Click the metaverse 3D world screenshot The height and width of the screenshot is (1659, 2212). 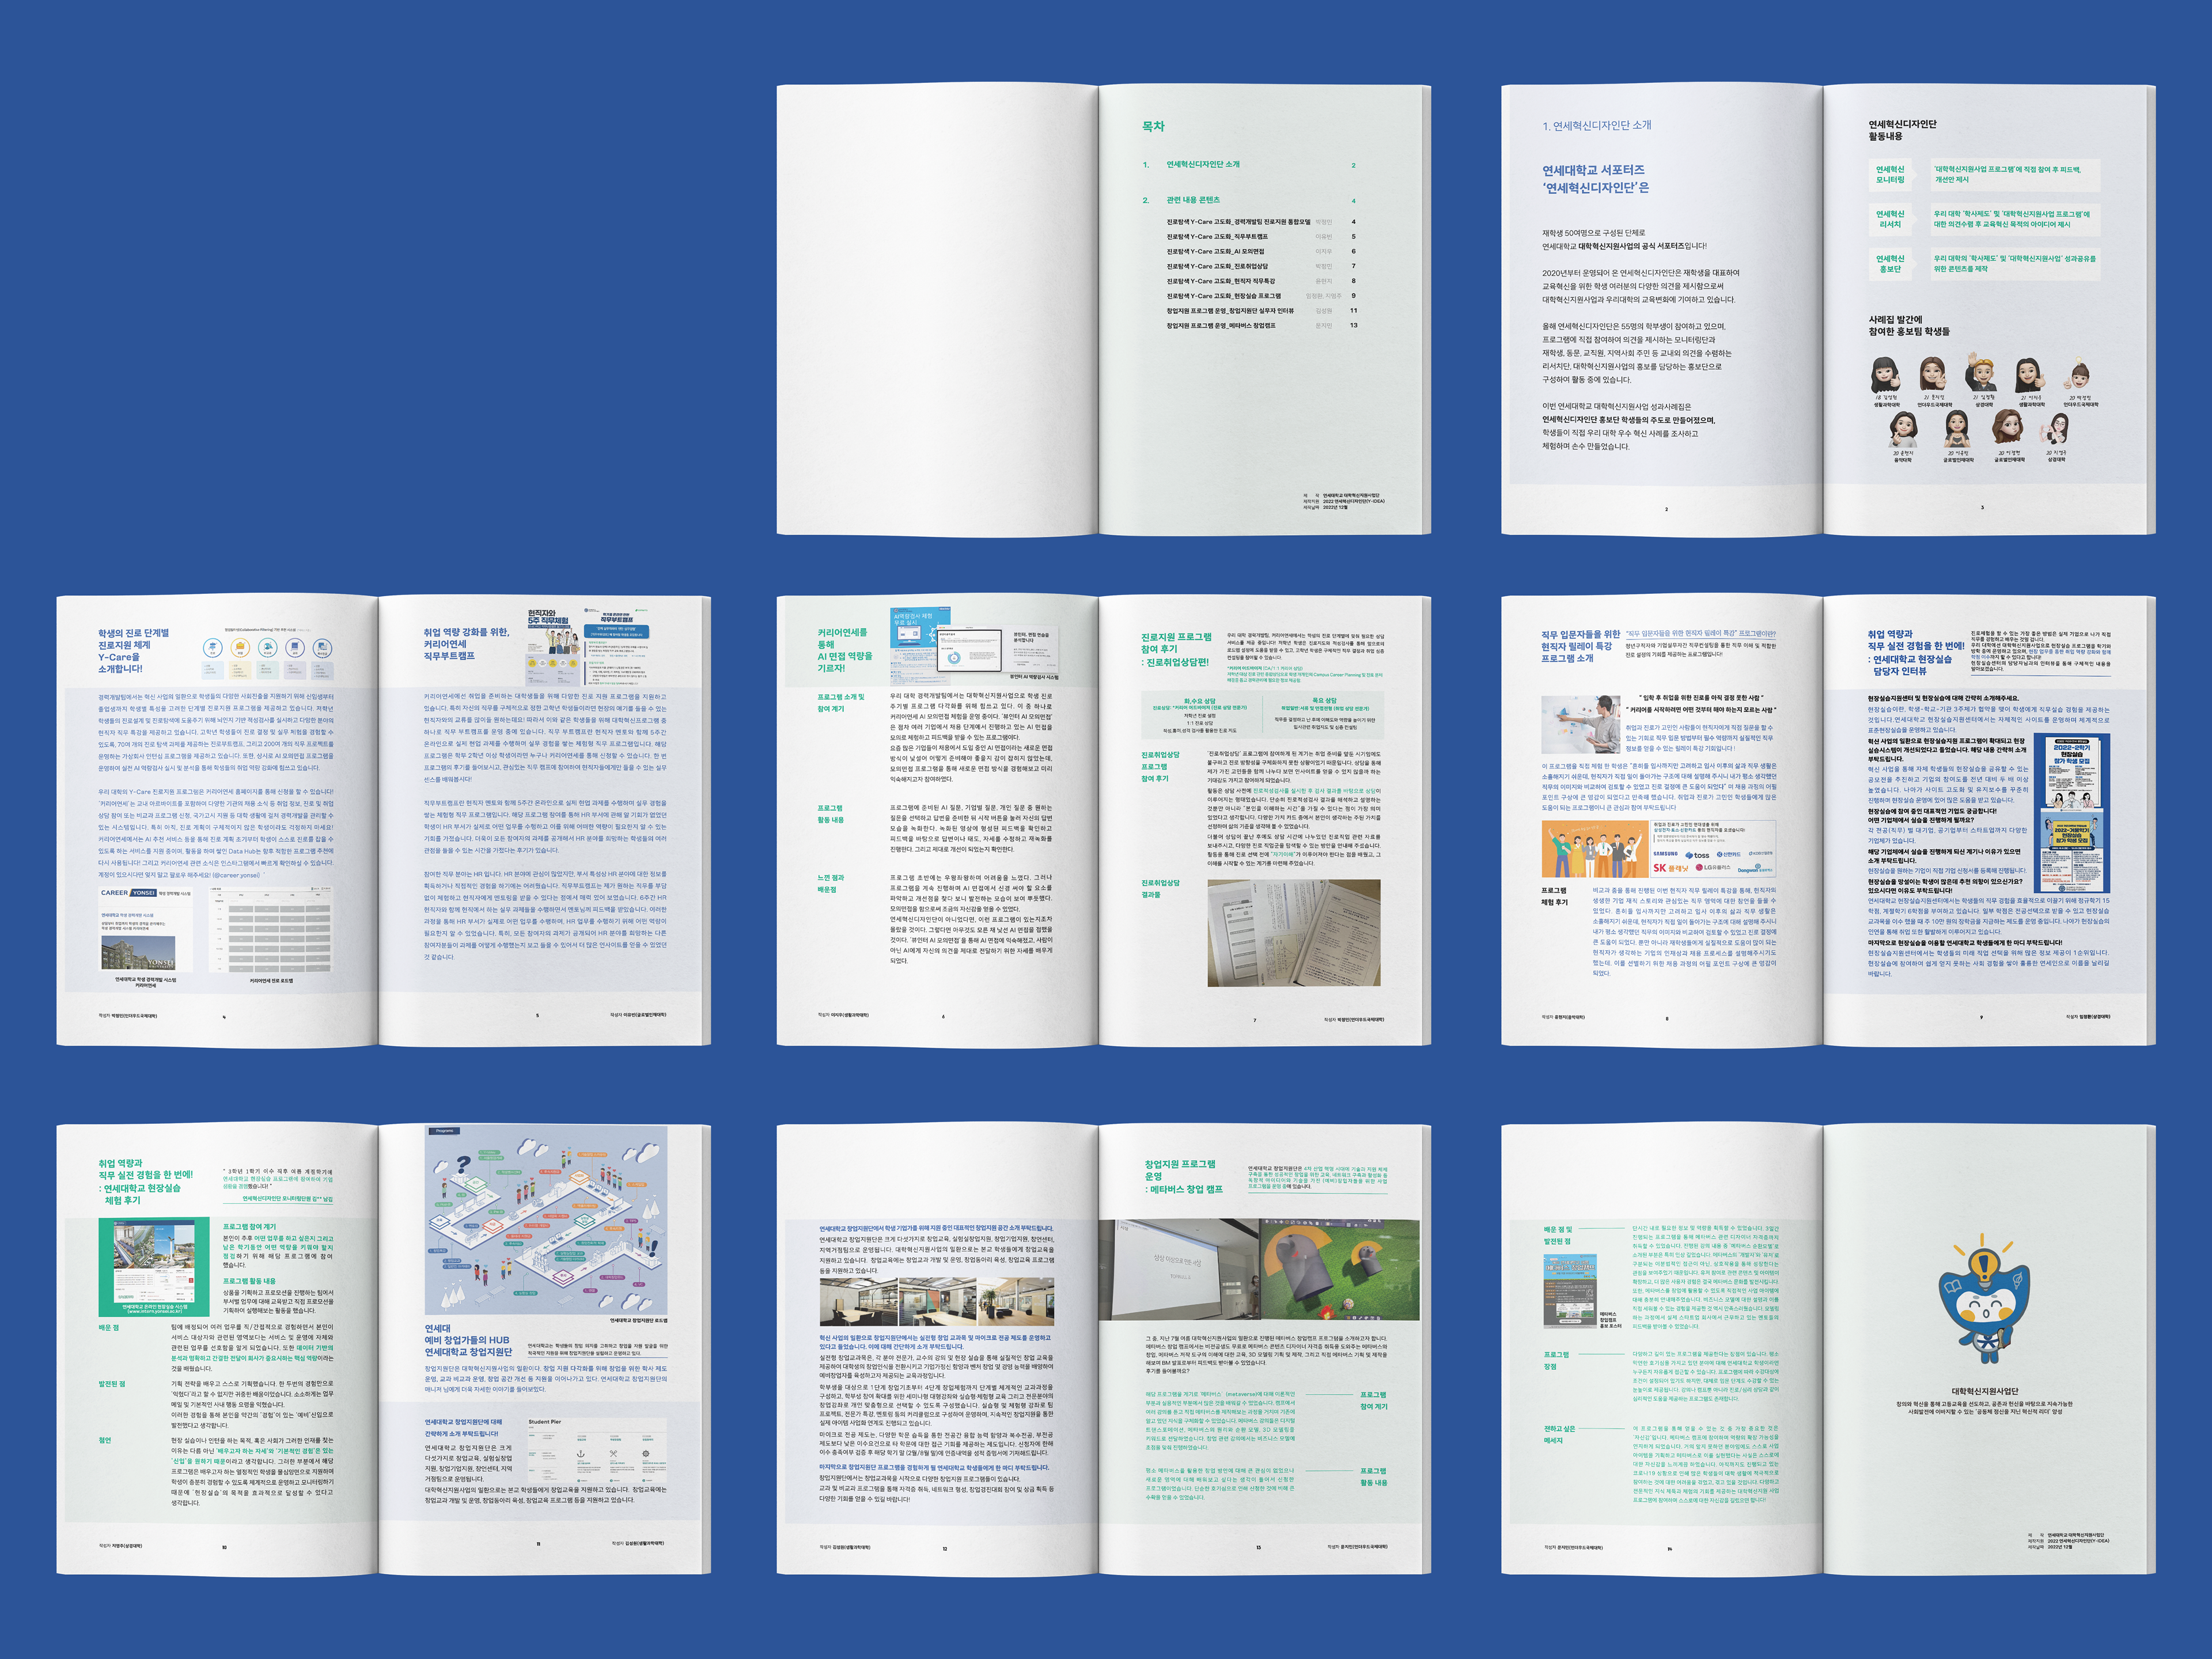tap(1340, 1269)
